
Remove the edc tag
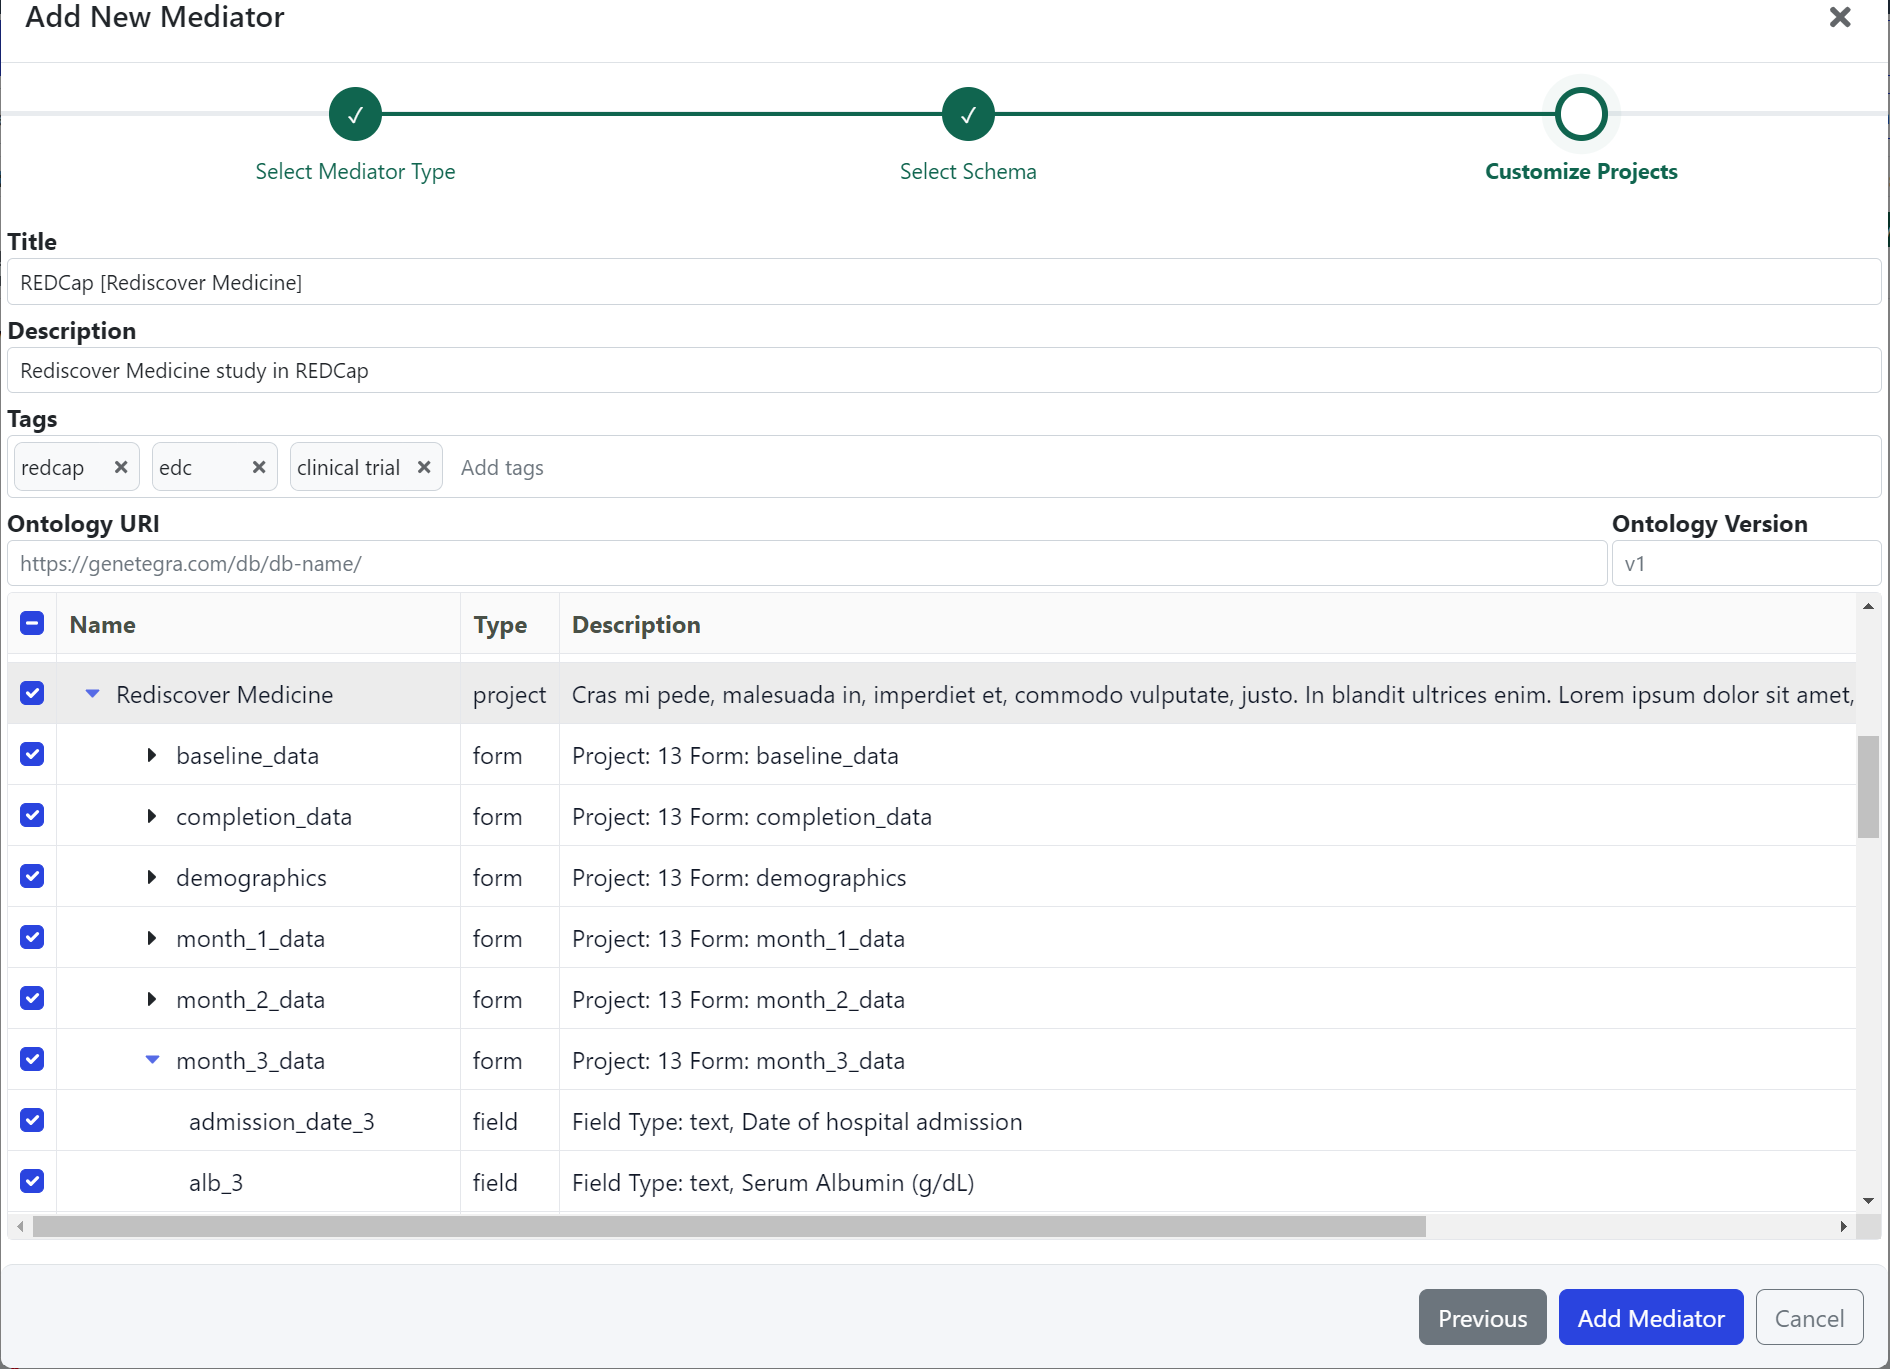point(259,467)
